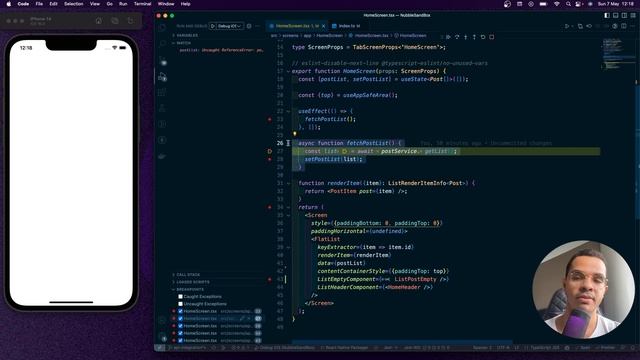
Task: Disable the third HomeScreen.tsx breakpoint checkbox
Action: pos(180,326)
